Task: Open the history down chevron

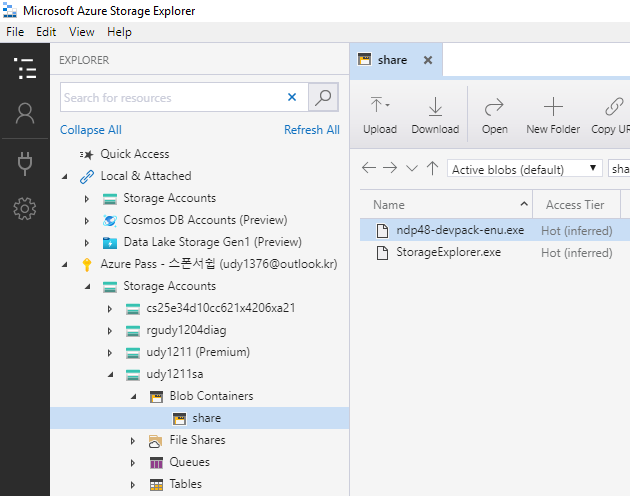Action: (x=412, y=168)
